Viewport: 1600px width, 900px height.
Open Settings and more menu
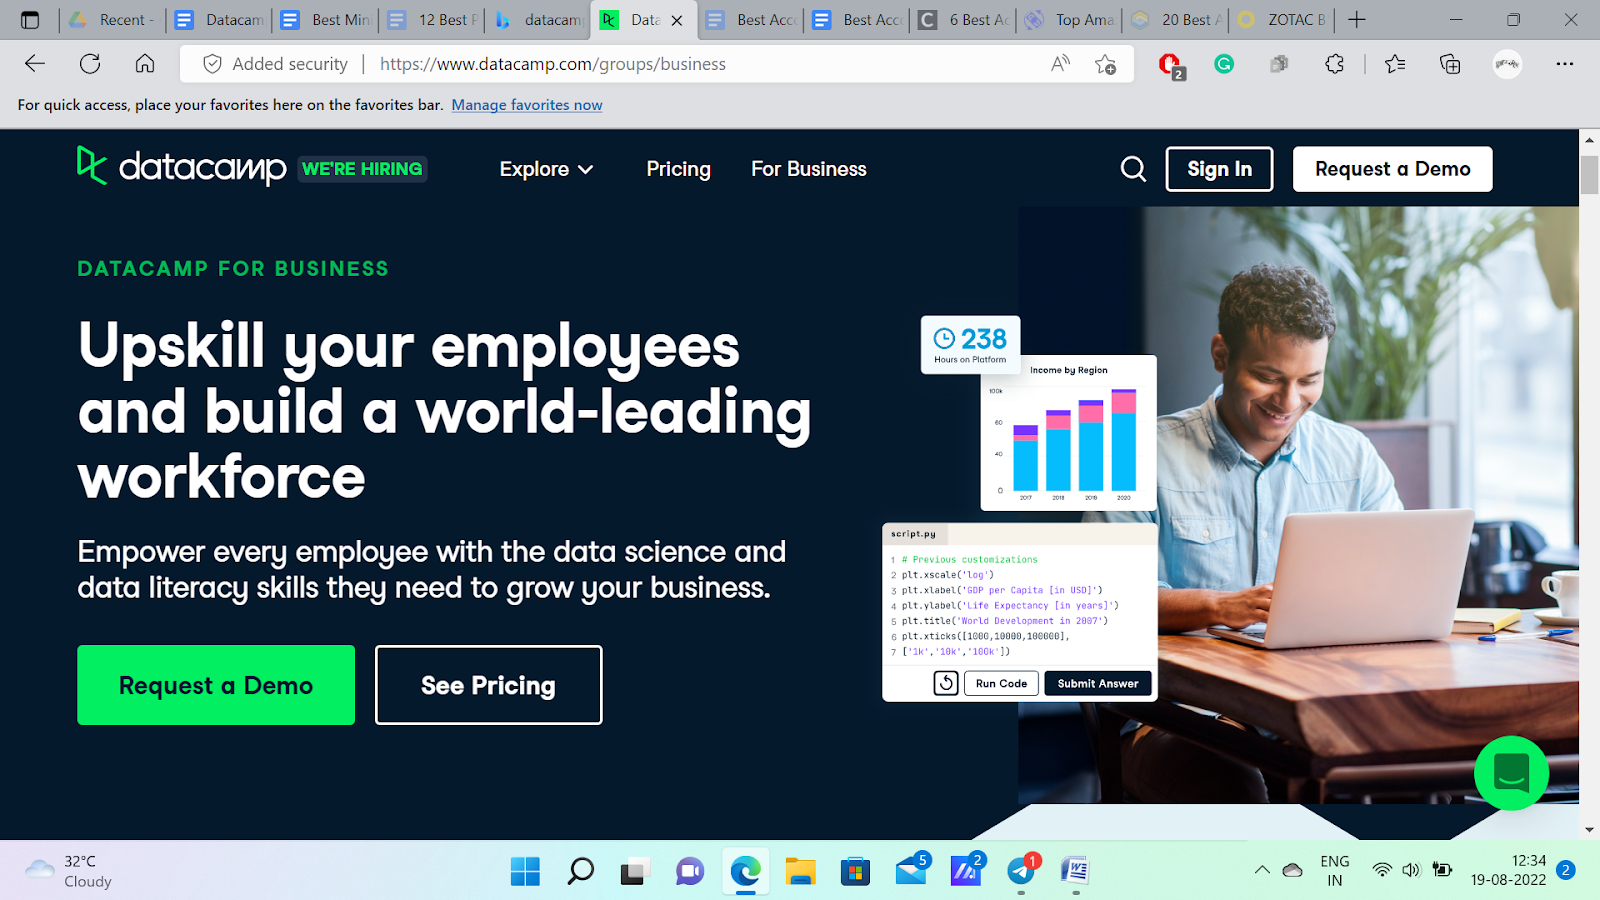[x=1565, y=64]
